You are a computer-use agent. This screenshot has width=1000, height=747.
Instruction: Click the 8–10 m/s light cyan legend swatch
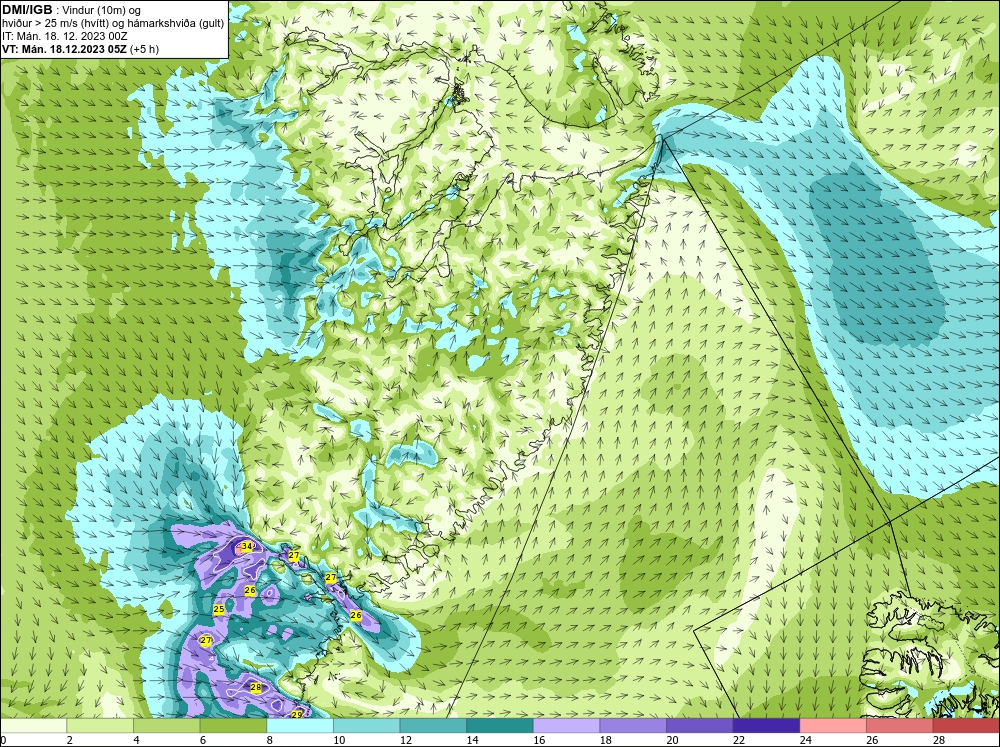(x=300, y=726)
